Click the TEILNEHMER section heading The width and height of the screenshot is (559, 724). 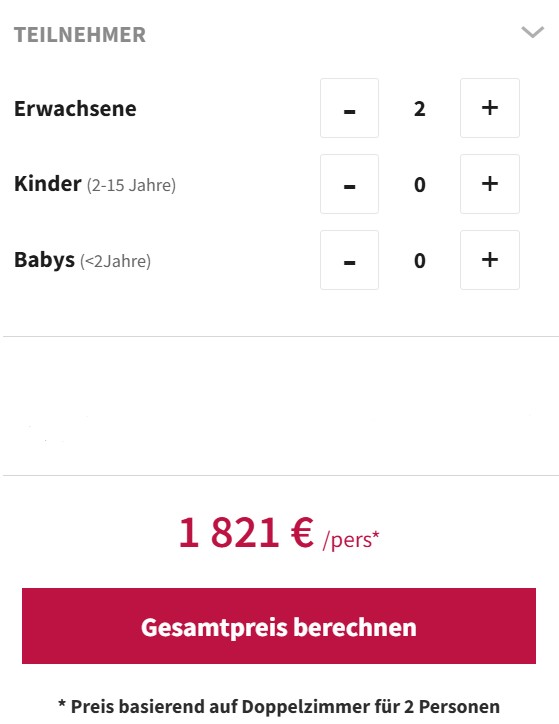80,35
